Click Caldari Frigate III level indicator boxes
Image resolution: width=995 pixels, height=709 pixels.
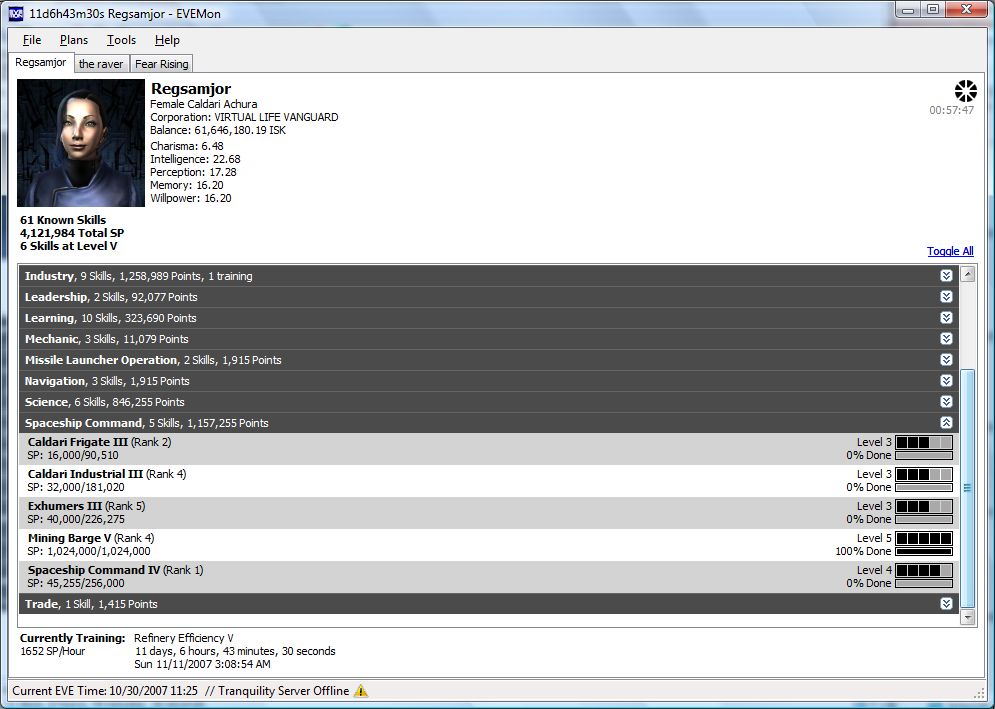click(923, 442)
